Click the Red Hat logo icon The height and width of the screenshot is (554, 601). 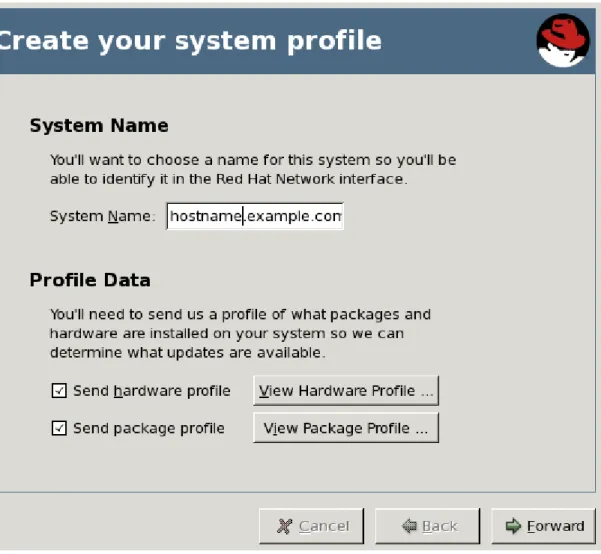click(x=563, y=41)
